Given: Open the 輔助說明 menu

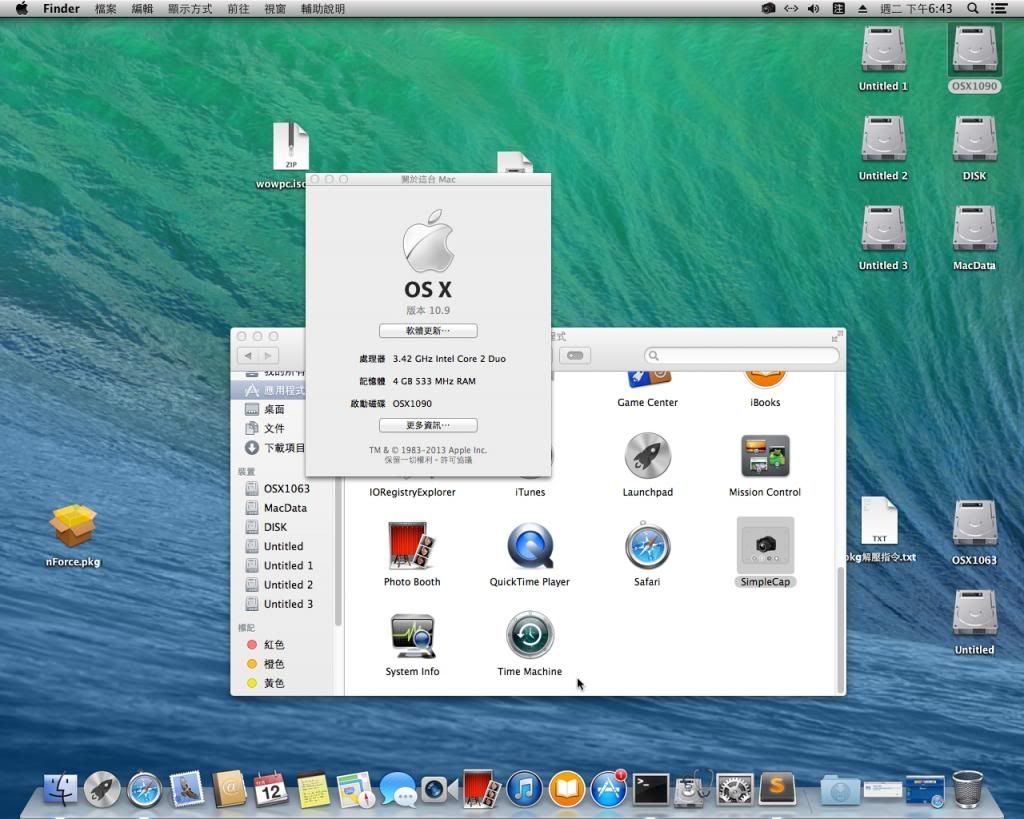Looking at the screenshot, I should (323, 8).
